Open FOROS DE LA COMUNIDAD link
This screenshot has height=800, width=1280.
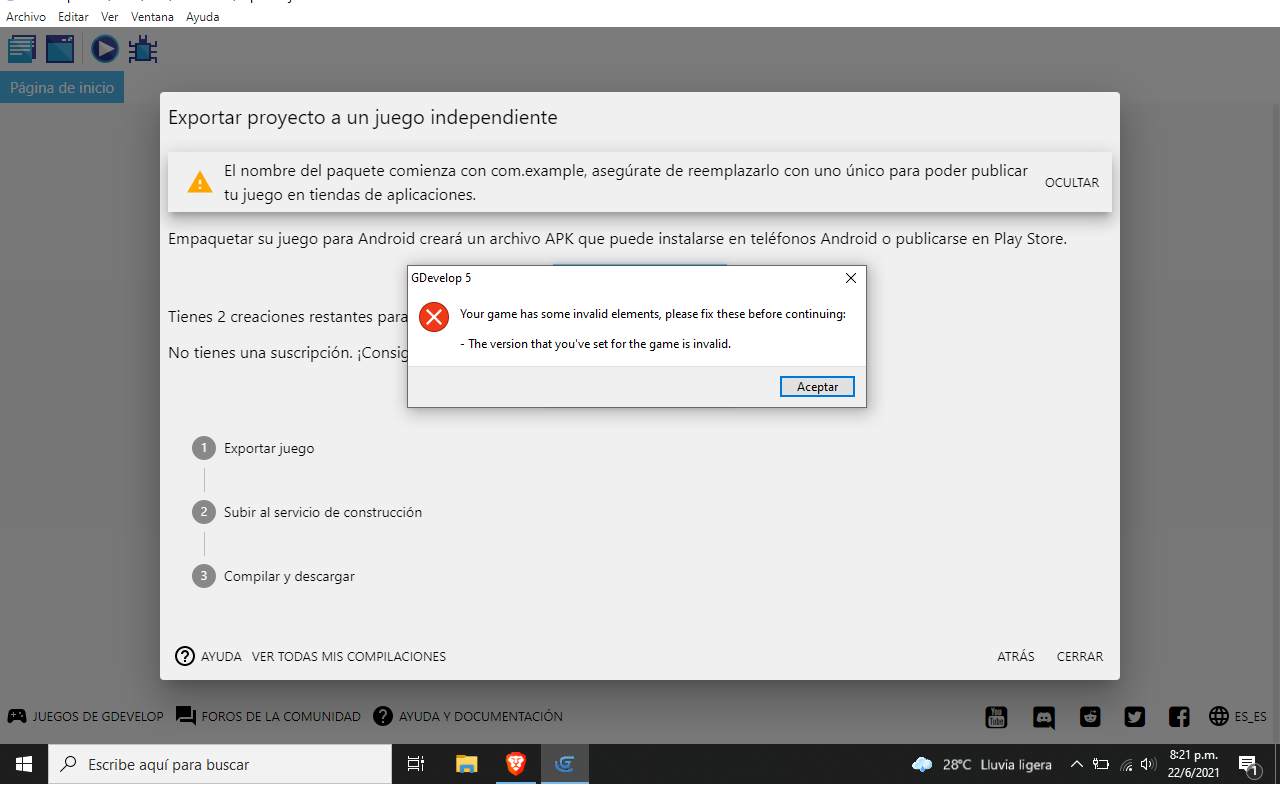point(268,716)
